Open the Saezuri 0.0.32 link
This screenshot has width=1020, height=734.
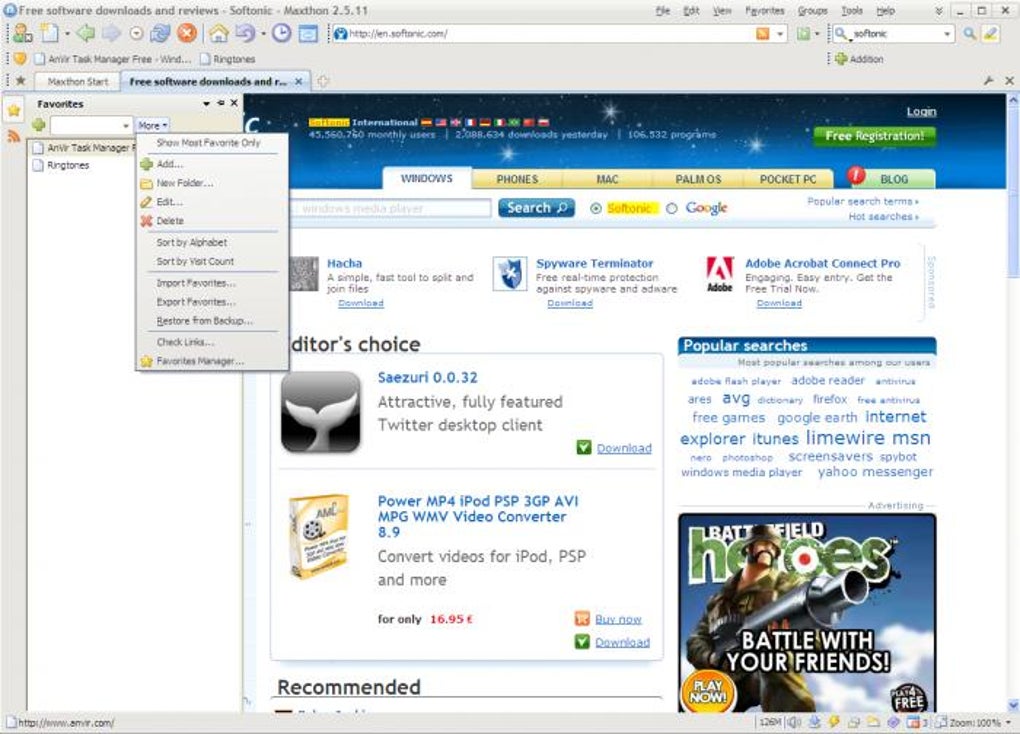point(427,377)
